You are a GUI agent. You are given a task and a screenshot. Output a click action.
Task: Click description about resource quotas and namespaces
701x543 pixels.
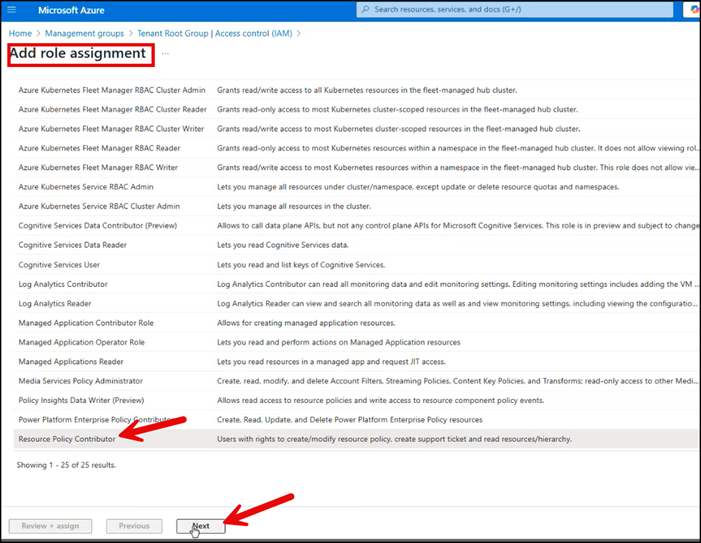[418, 187]
